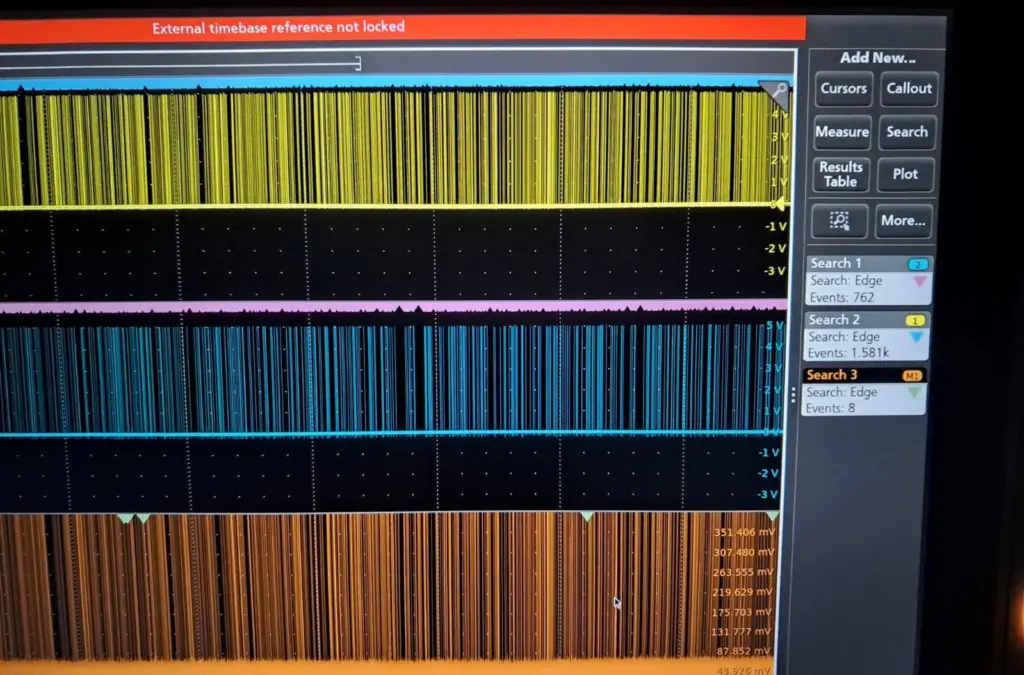Select the rightmost green search mark on math waveform
Viewport: 1024px width, 675px height.
click(x=772, y=517)
